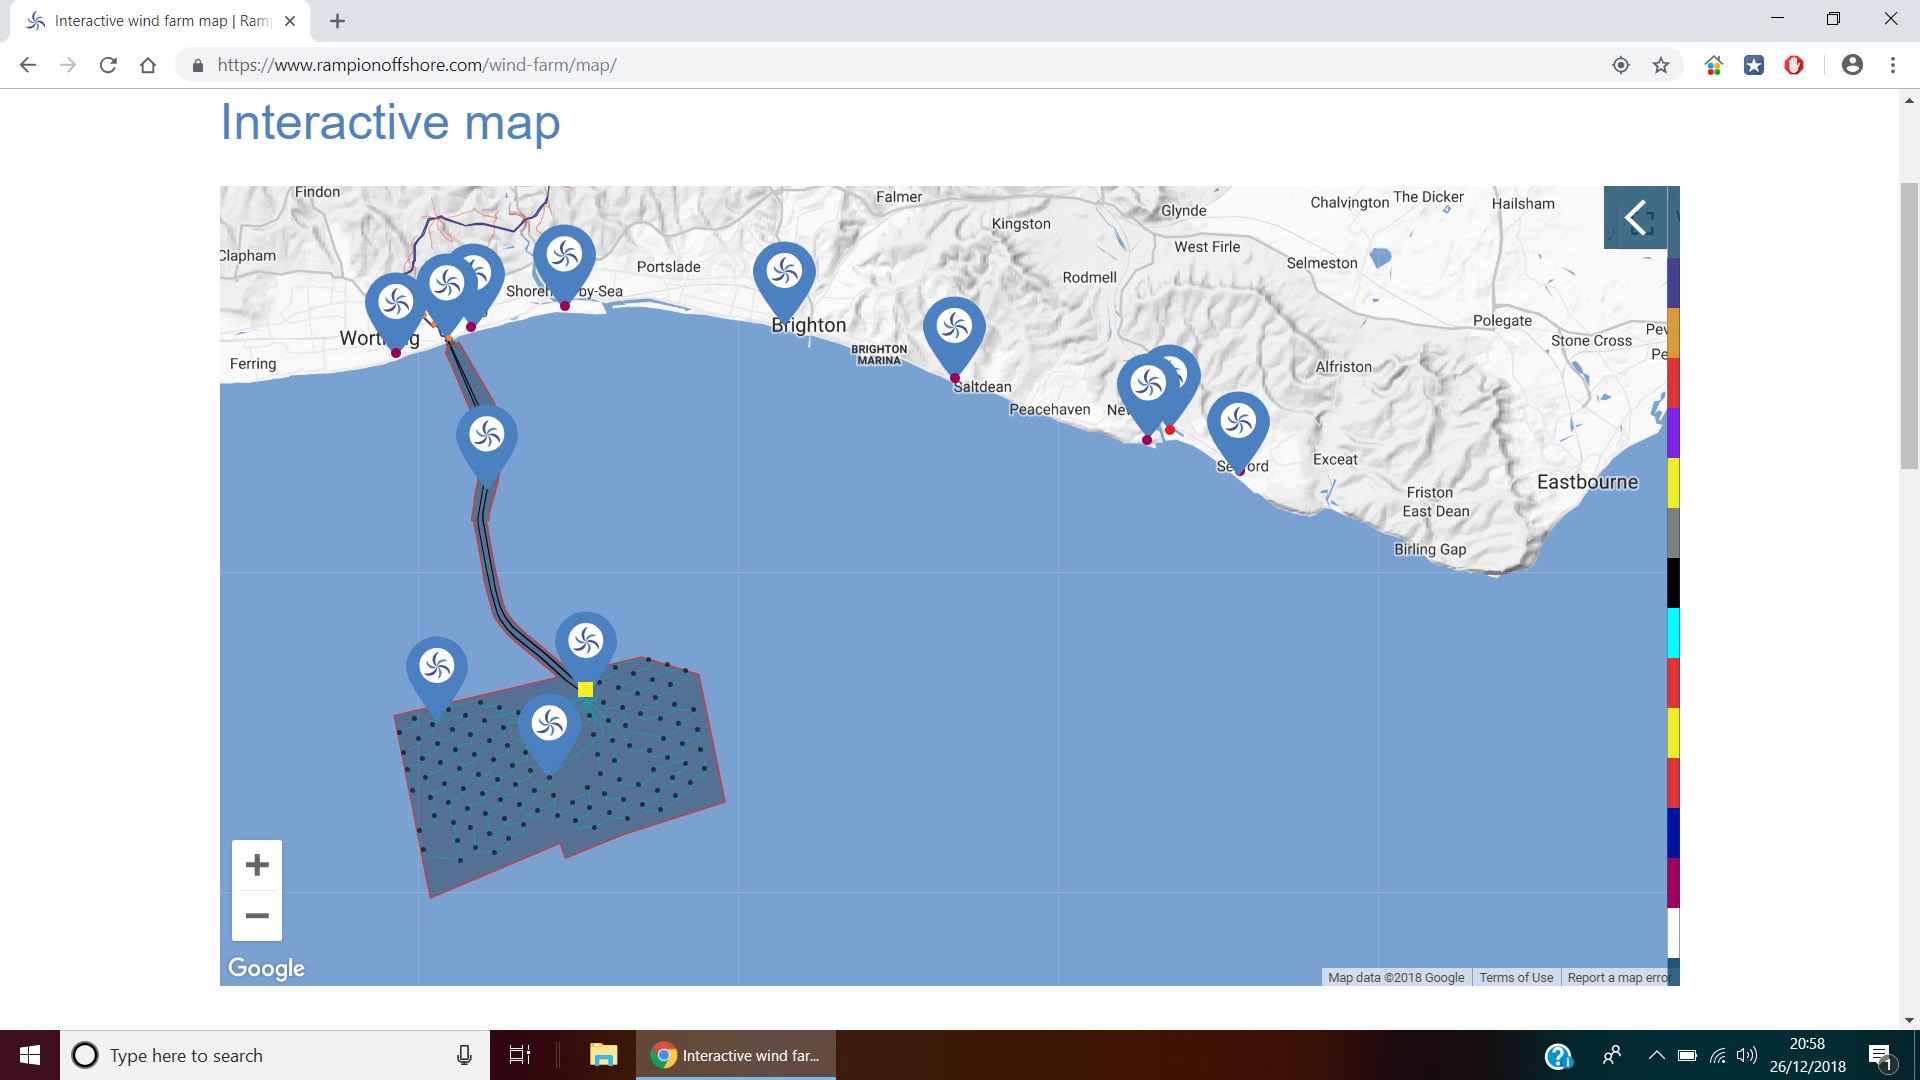This screenshot has height=1080, width=1920.
Task: View site security padlock info
Action: click(x=198, y=65)
